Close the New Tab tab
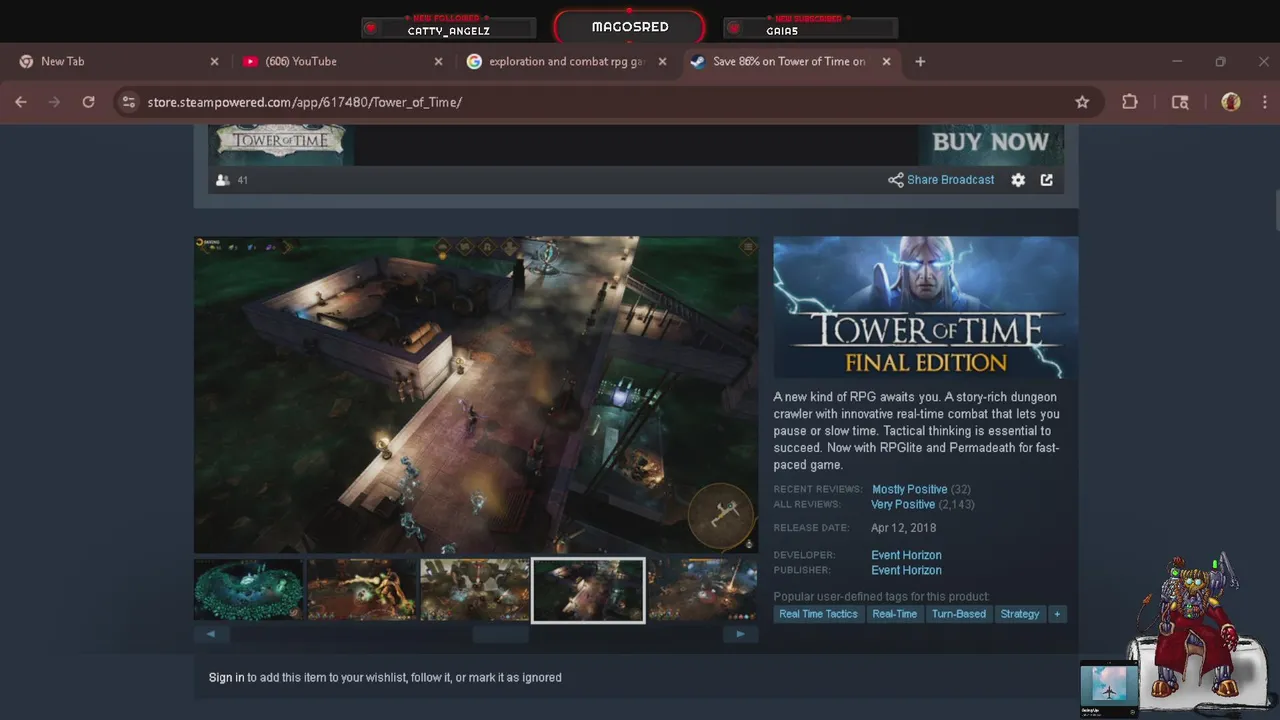 (214, 61)
